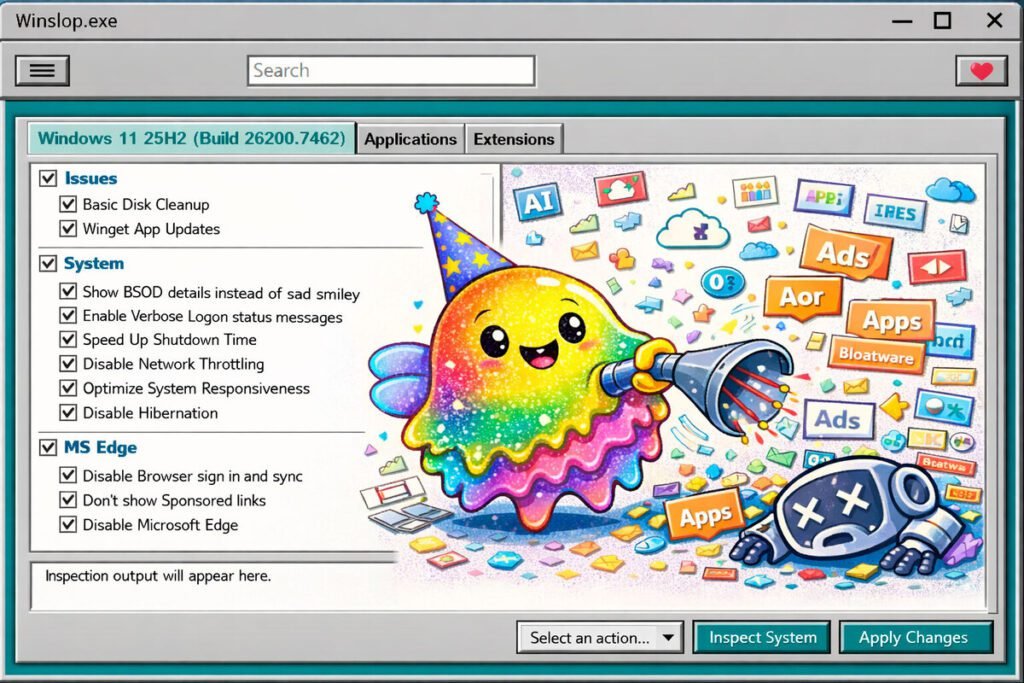
Task: Uncheck Don't show Sponsored links
Action: (68, 500)
